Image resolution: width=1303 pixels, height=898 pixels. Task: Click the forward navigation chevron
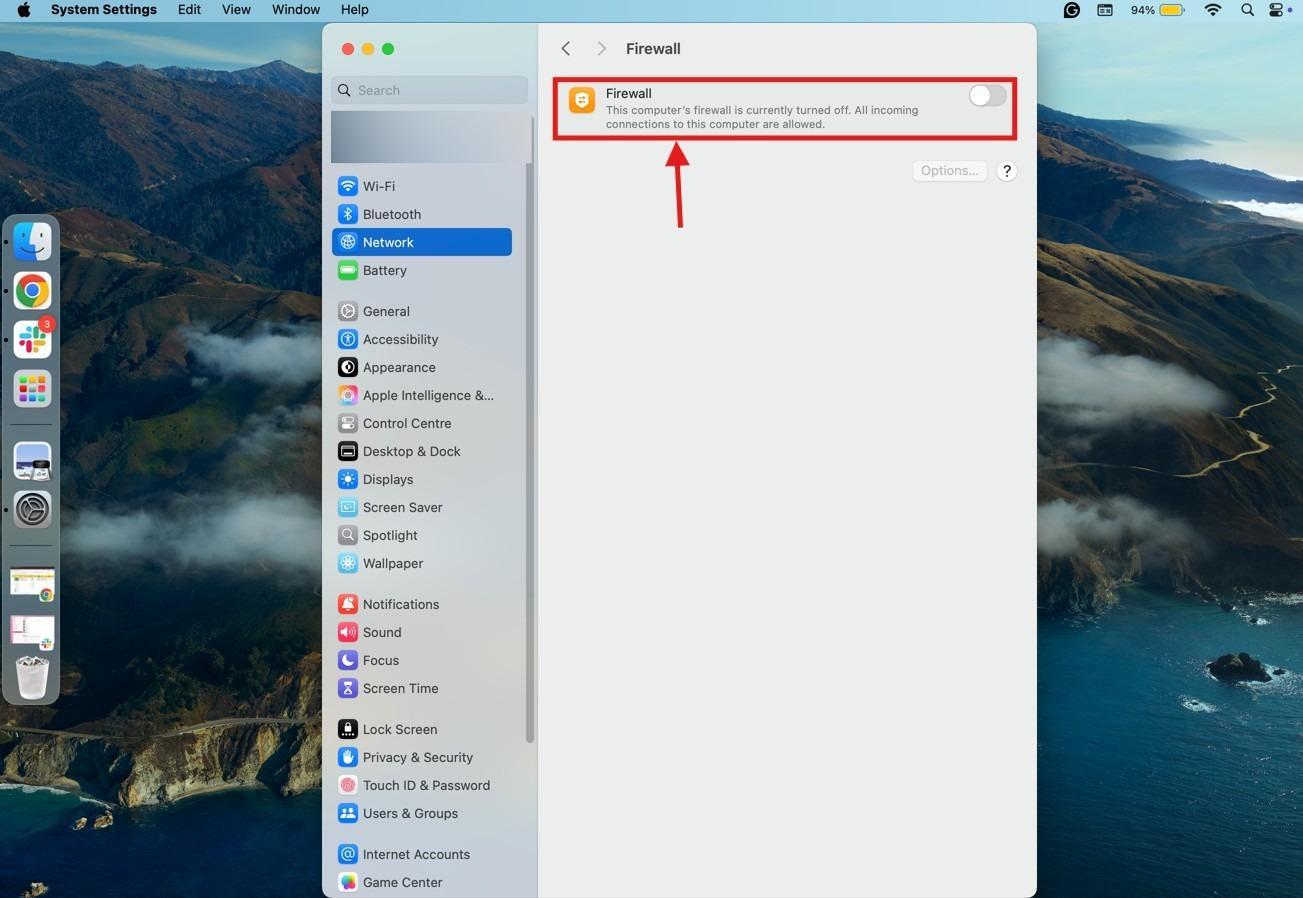pos(601,48)
